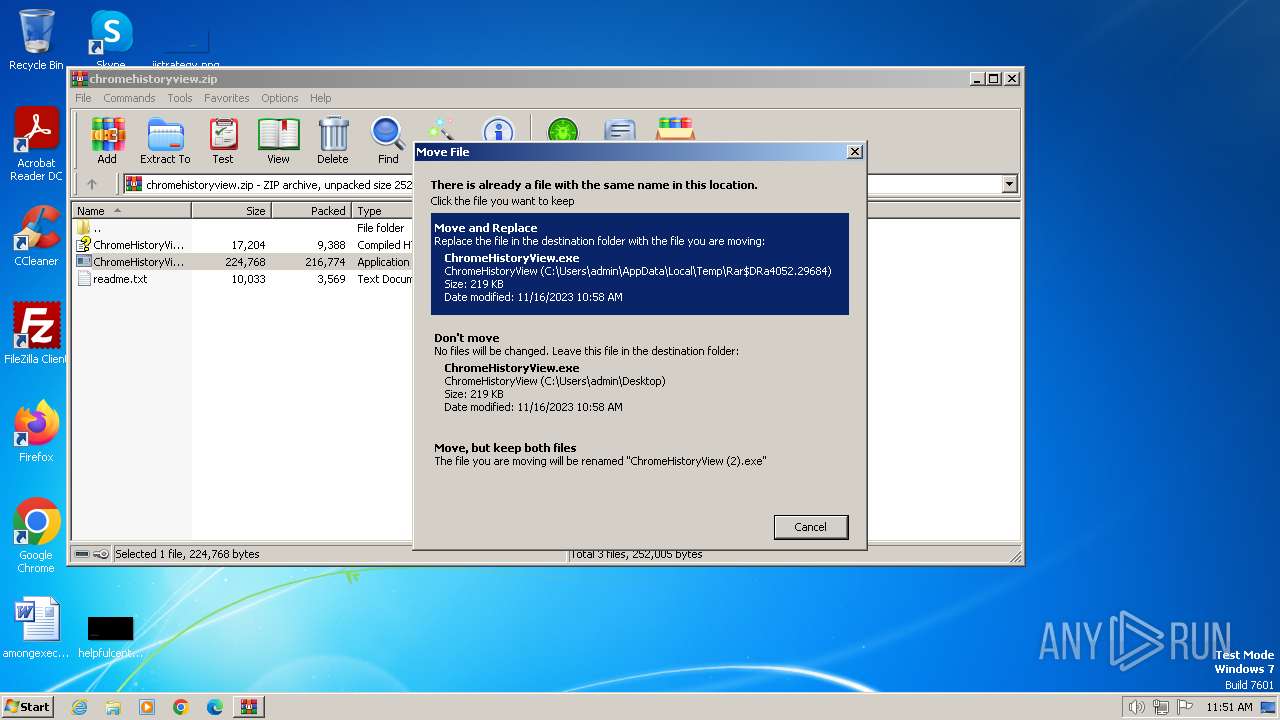Click the Test archive icon
This screenshot has height=720, width=1280.
[223, 140]
